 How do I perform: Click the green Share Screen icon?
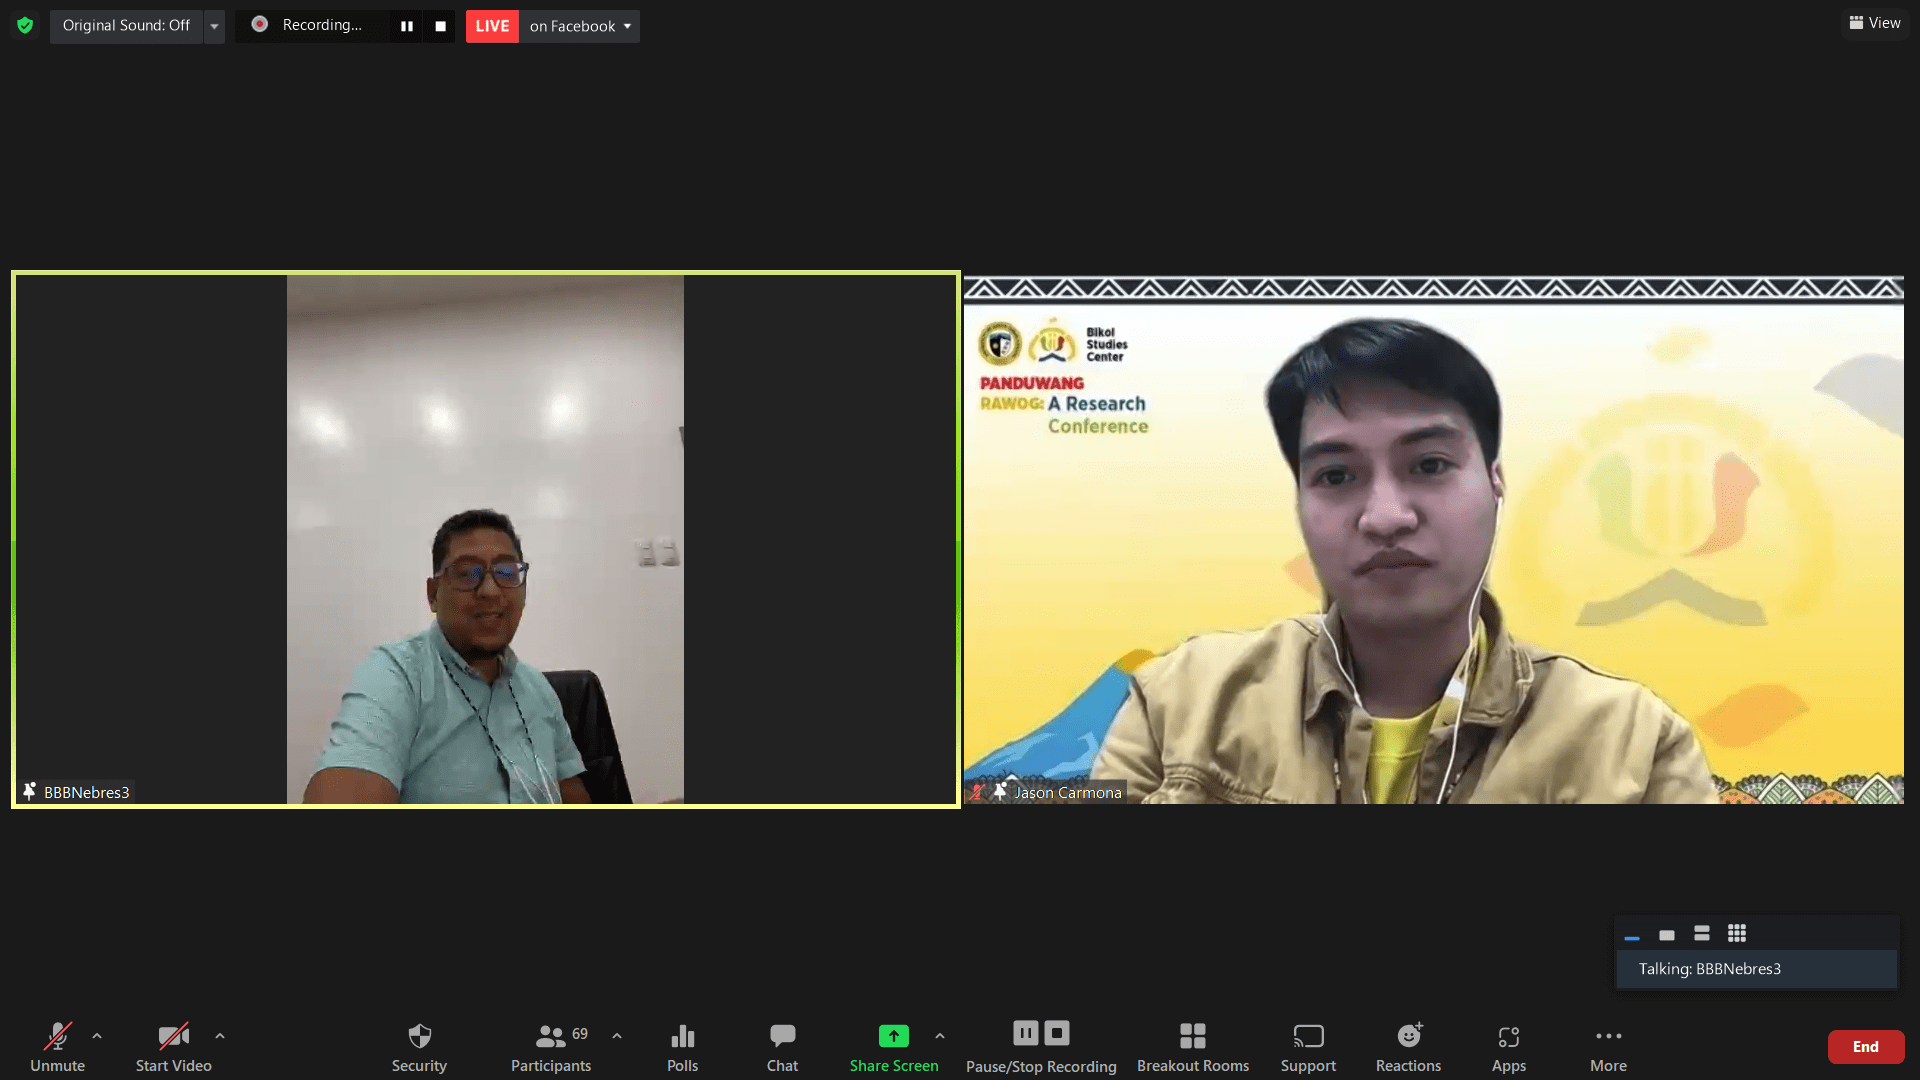[x=893, y=1036]
